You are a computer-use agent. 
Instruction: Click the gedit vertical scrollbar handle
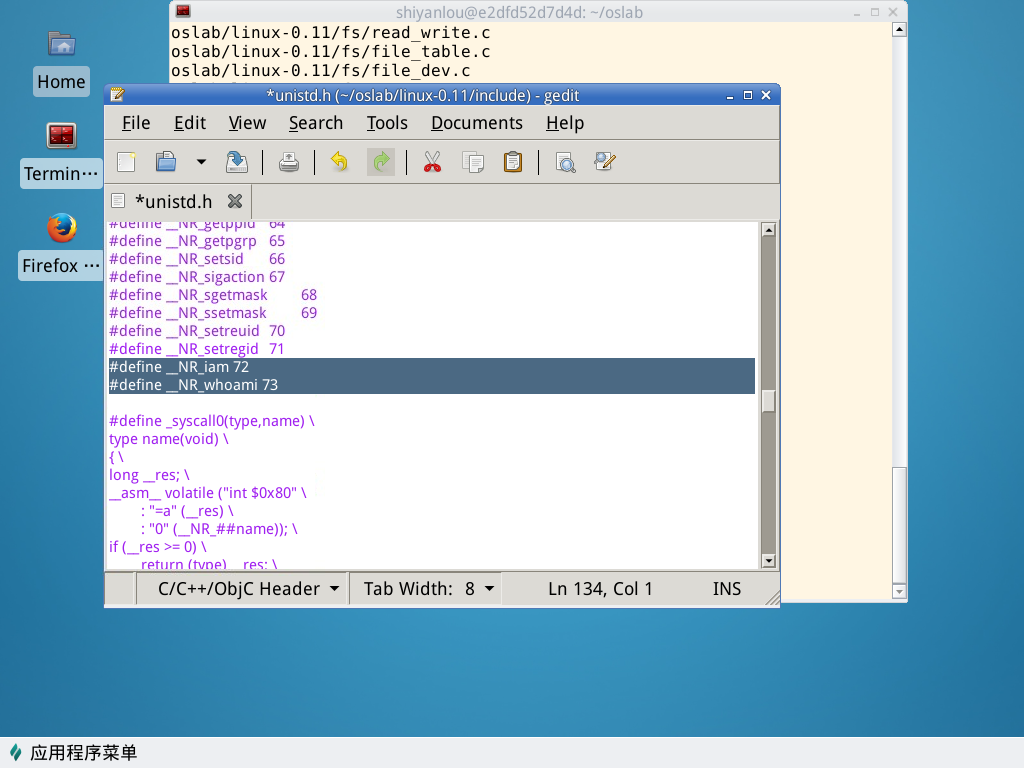[x=768, y=400]
